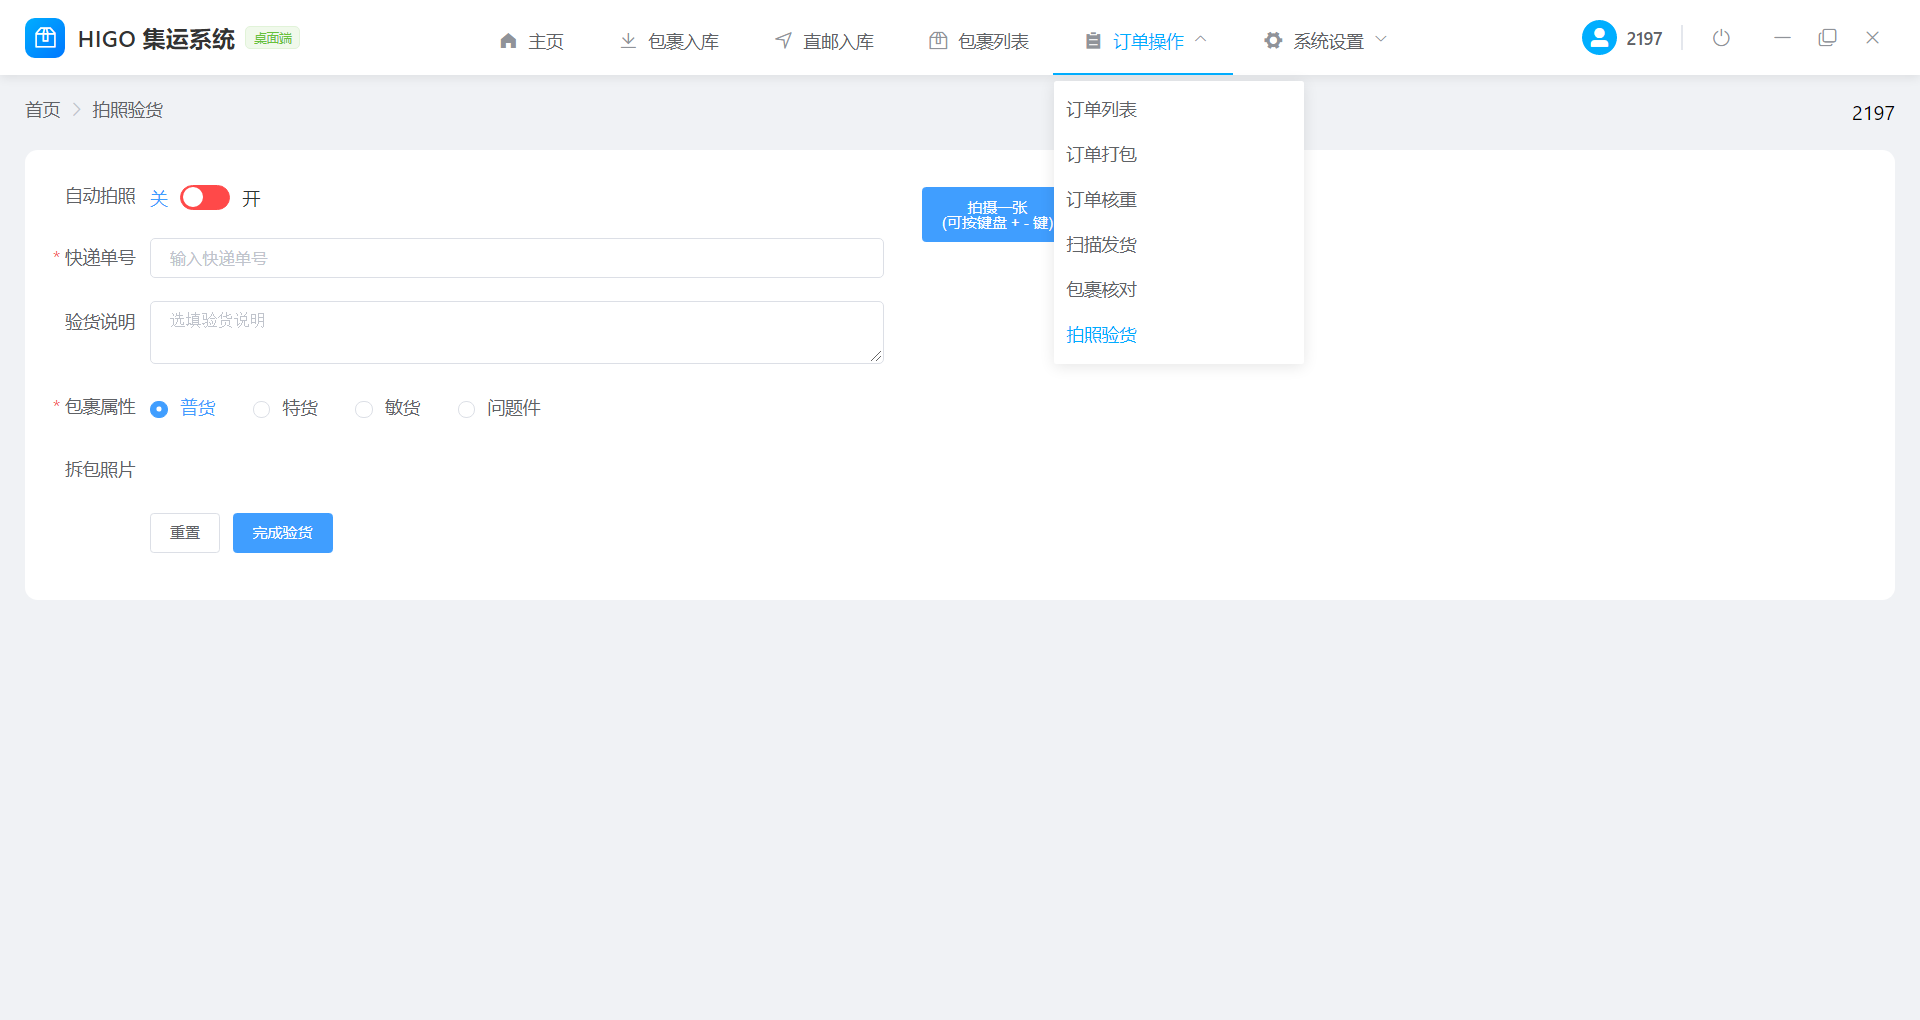This screenshot has height=1020, width=1920.
Task: Go to 包裹核对 in dropdown
Action: click(1178, 290)
